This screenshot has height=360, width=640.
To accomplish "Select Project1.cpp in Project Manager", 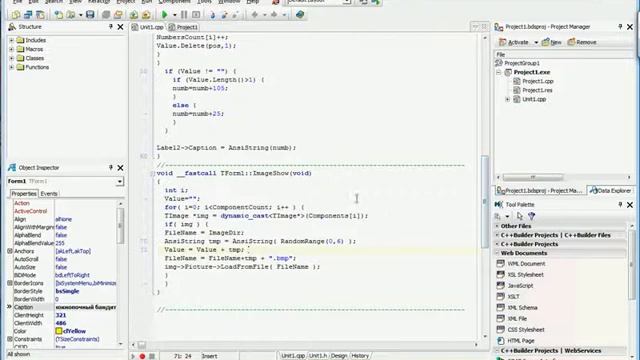I will (x=538, y=81).
